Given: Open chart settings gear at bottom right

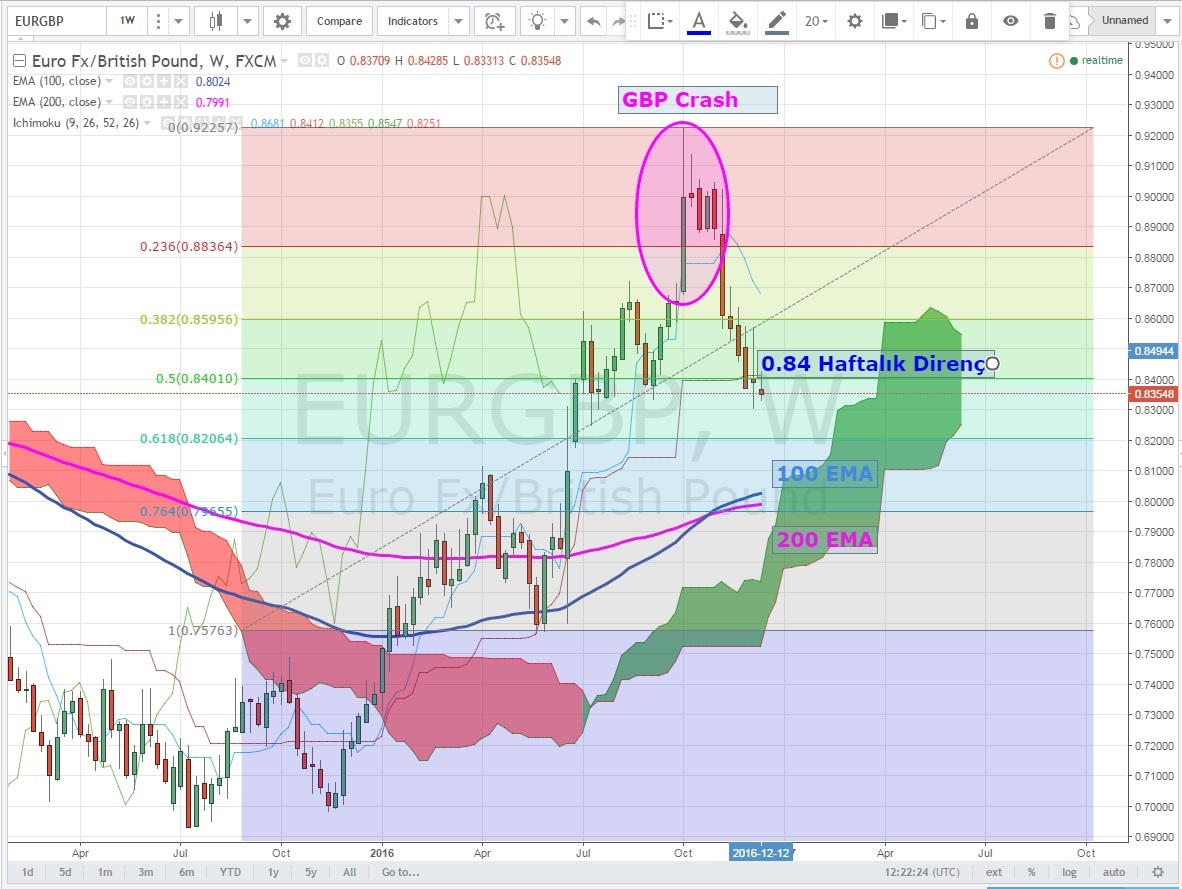Looking at the screenshot, I should point(1158,872).
